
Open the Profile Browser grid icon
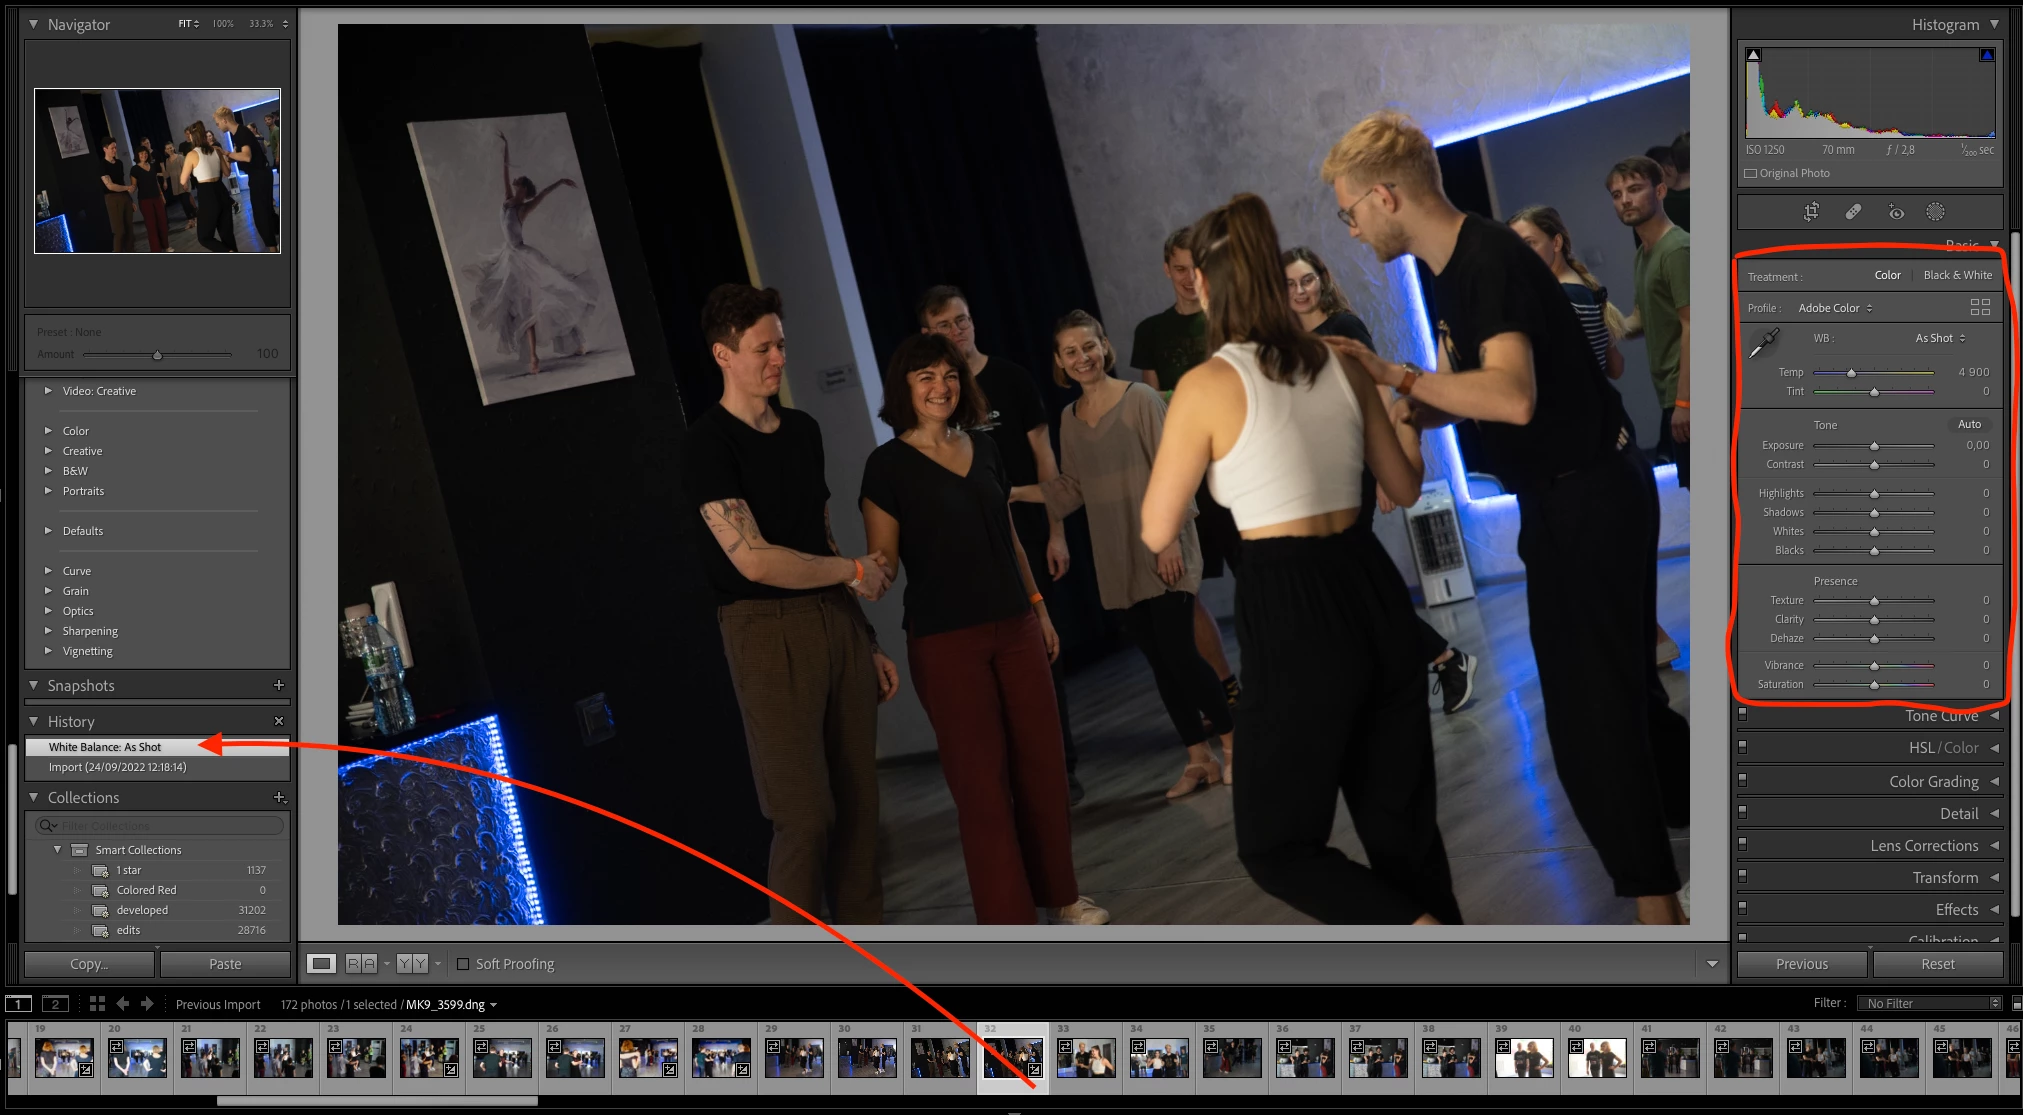(1980, 307)
